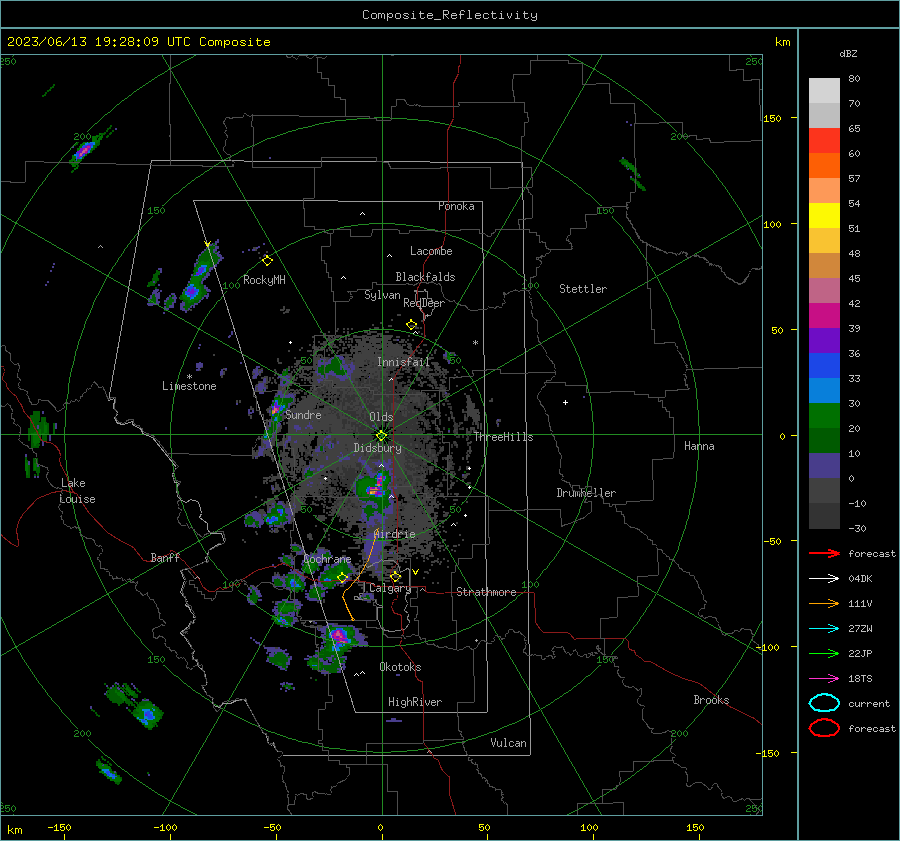Click the Airdrie label on map
This screenshot has width=900, height=841.
pyautogui.click(x=394, y=534)
